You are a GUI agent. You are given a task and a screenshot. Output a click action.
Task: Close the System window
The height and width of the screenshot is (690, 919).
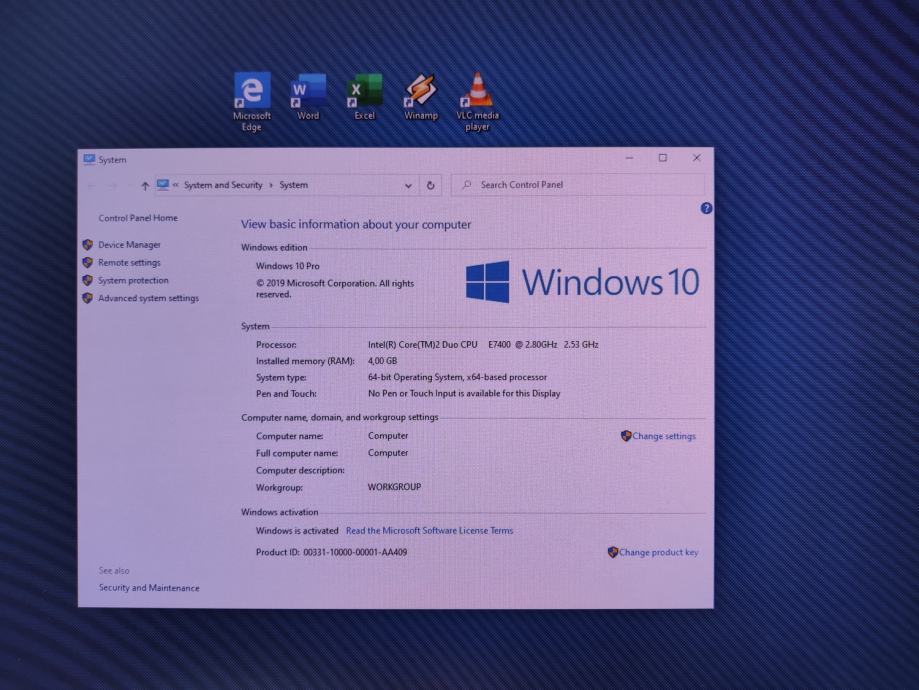point(697,158)
